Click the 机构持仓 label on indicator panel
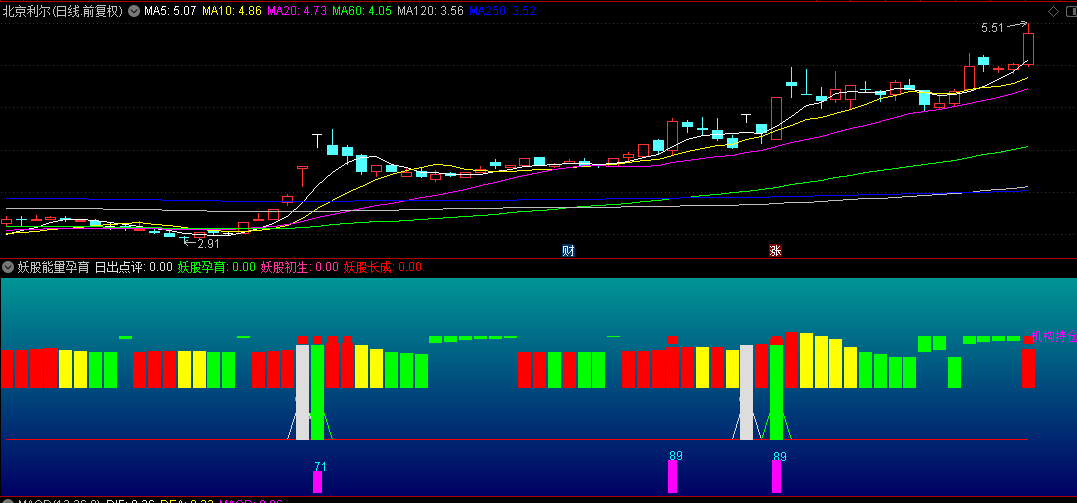This screenshot has height=503, width=1077. pos(1054,336)
